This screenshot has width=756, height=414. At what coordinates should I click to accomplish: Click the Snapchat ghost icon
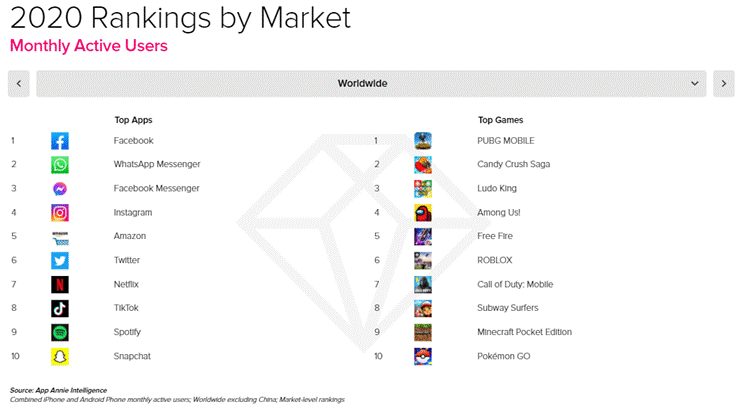click(x=60, y=356)
